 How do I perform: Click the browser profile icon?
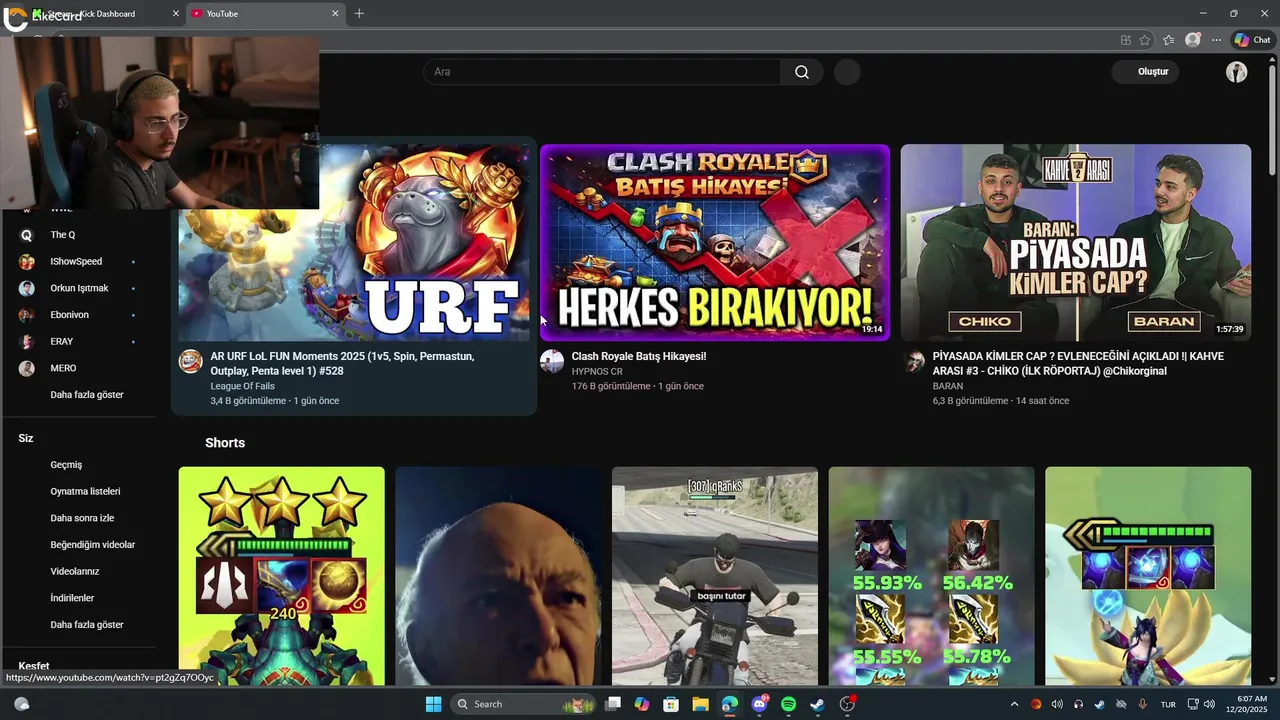[x=1192, y=40]
